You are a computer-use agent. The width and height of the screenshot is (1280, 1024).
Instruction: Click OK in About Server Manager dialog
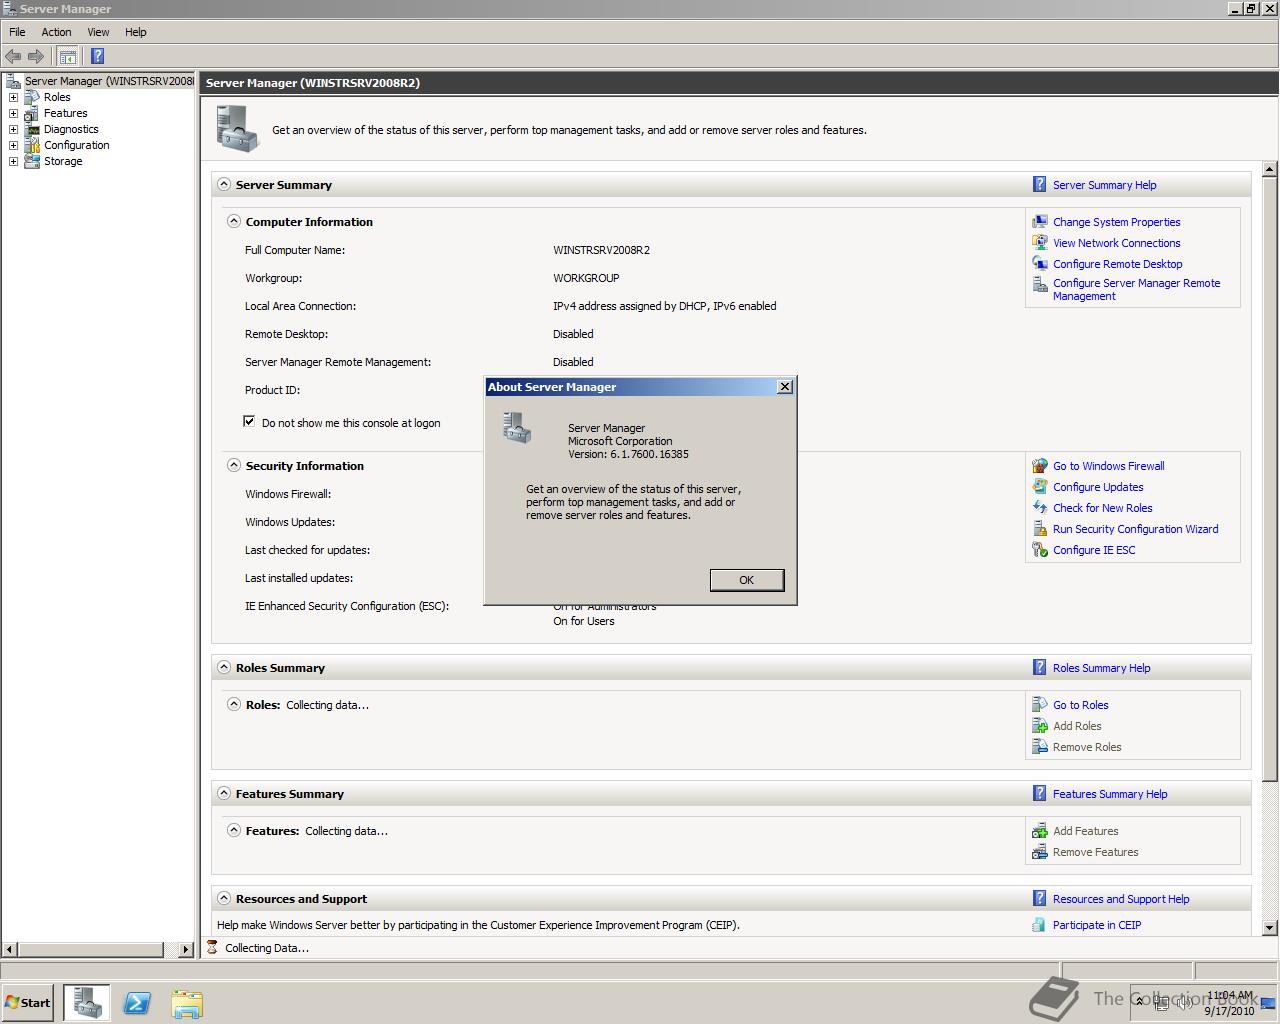[747, 580]
